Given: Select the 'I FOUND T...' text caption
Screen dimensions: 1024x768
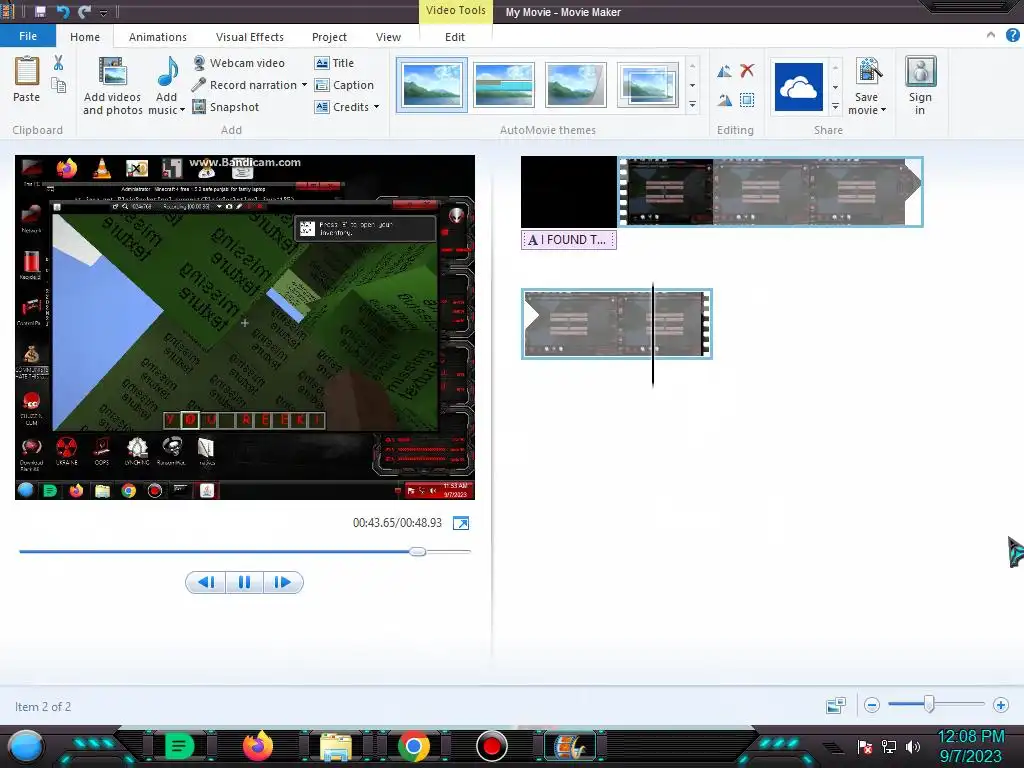Looking at the screenshot, I should (x=569, y=240).
